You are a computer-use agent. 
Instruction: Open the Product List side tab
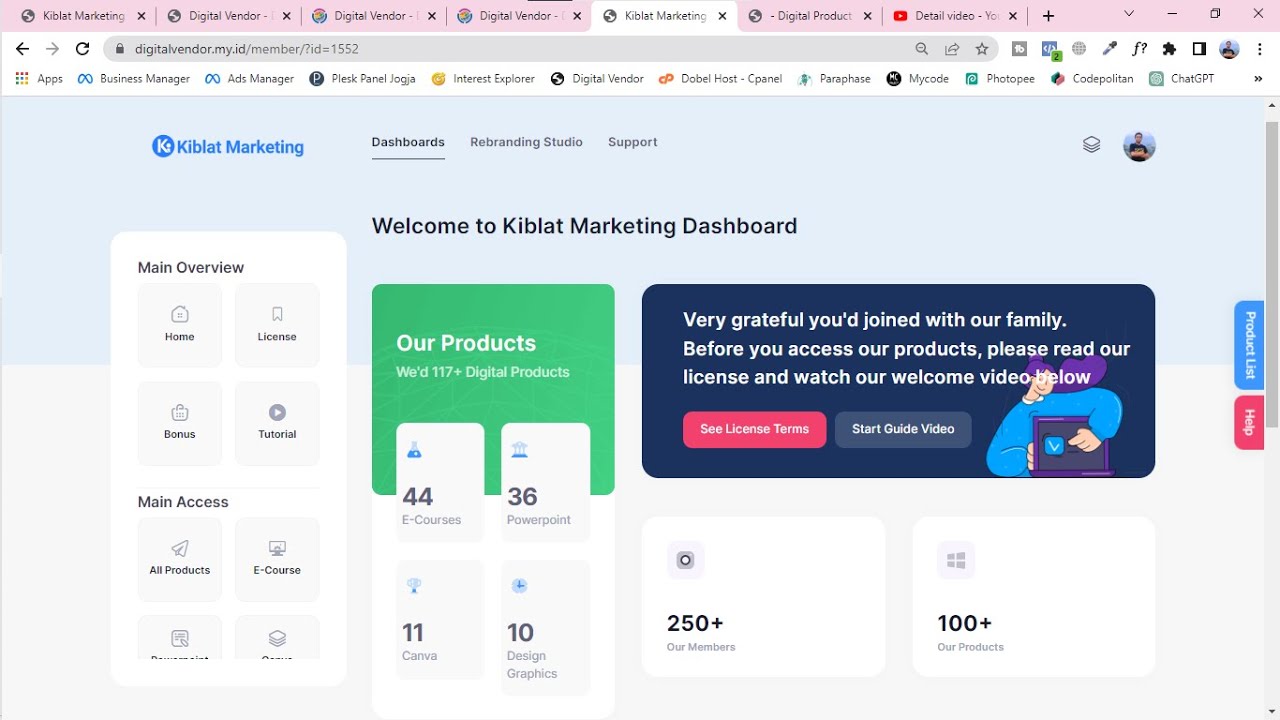click(1249, 345)
